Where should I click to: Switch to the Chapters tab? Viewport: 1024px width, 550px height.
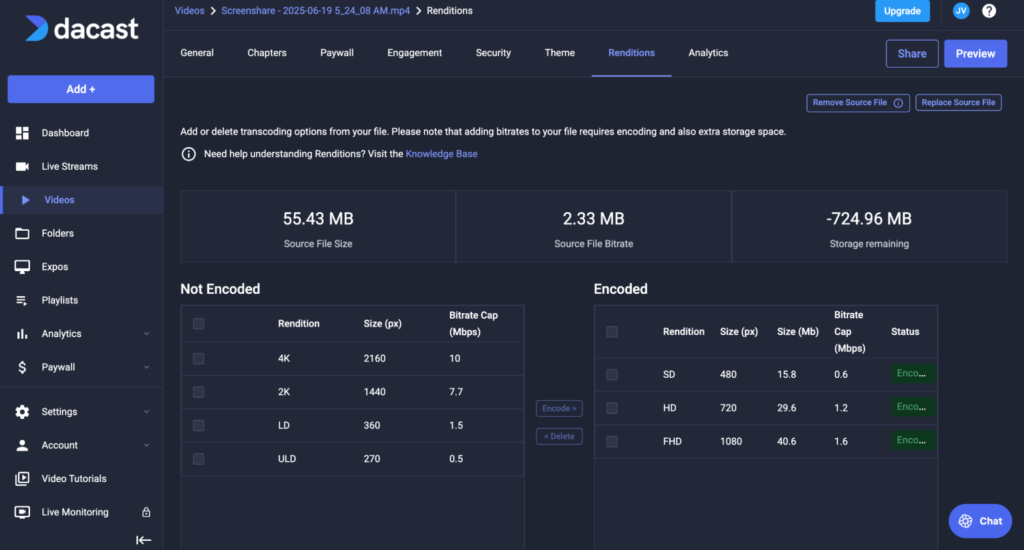(267, 53)
